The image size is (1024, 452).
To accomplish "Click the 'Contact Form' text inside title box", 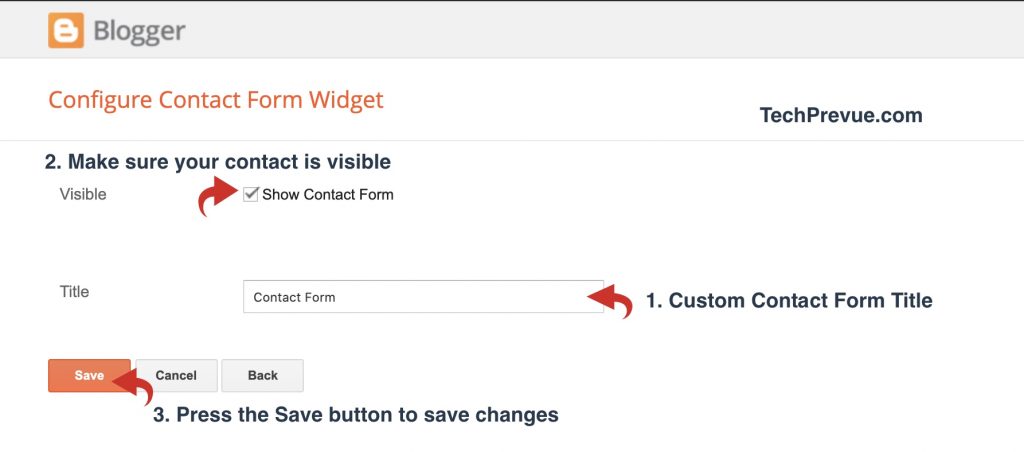I will coord(294,297).
